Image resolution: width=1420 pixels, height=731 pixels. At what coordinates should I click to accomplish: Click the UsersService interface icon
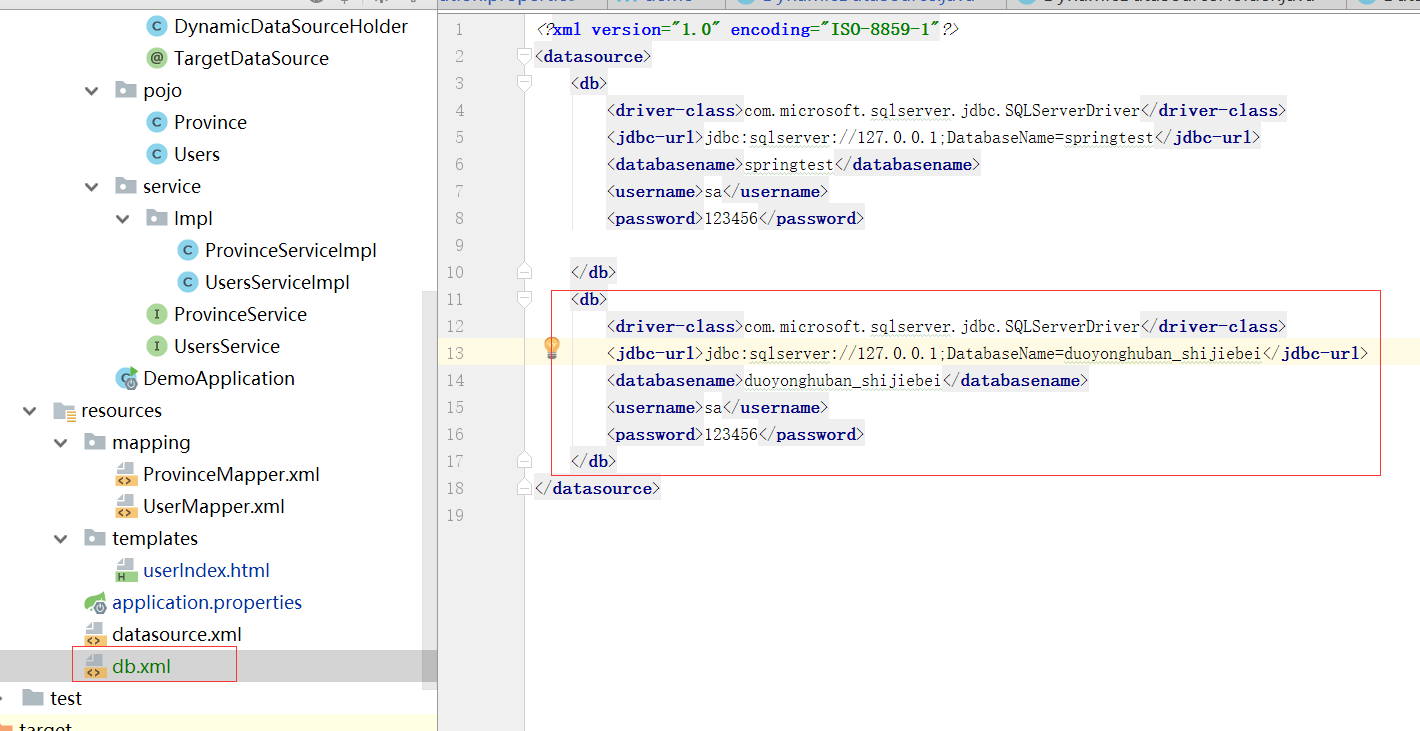pyautogui.click(x=156, y=346)
